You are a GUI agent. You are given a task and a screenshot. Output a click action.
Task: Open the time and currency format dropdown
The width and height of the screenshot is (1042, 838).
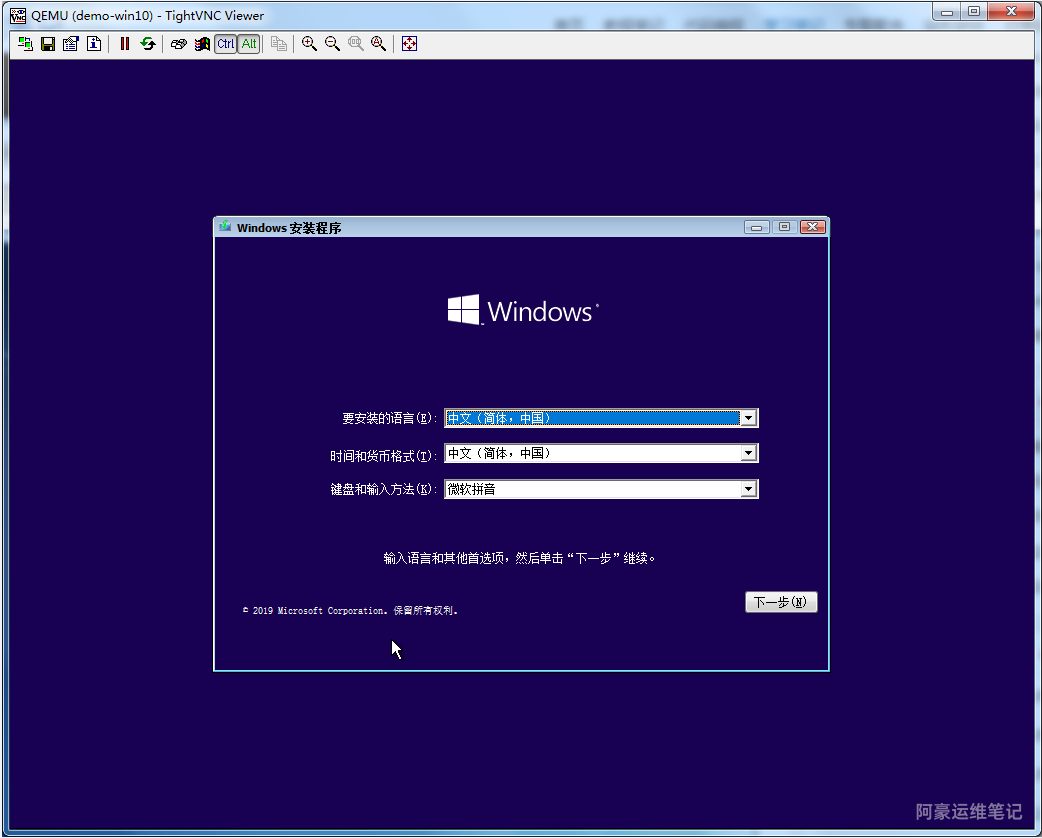point(601,453)
